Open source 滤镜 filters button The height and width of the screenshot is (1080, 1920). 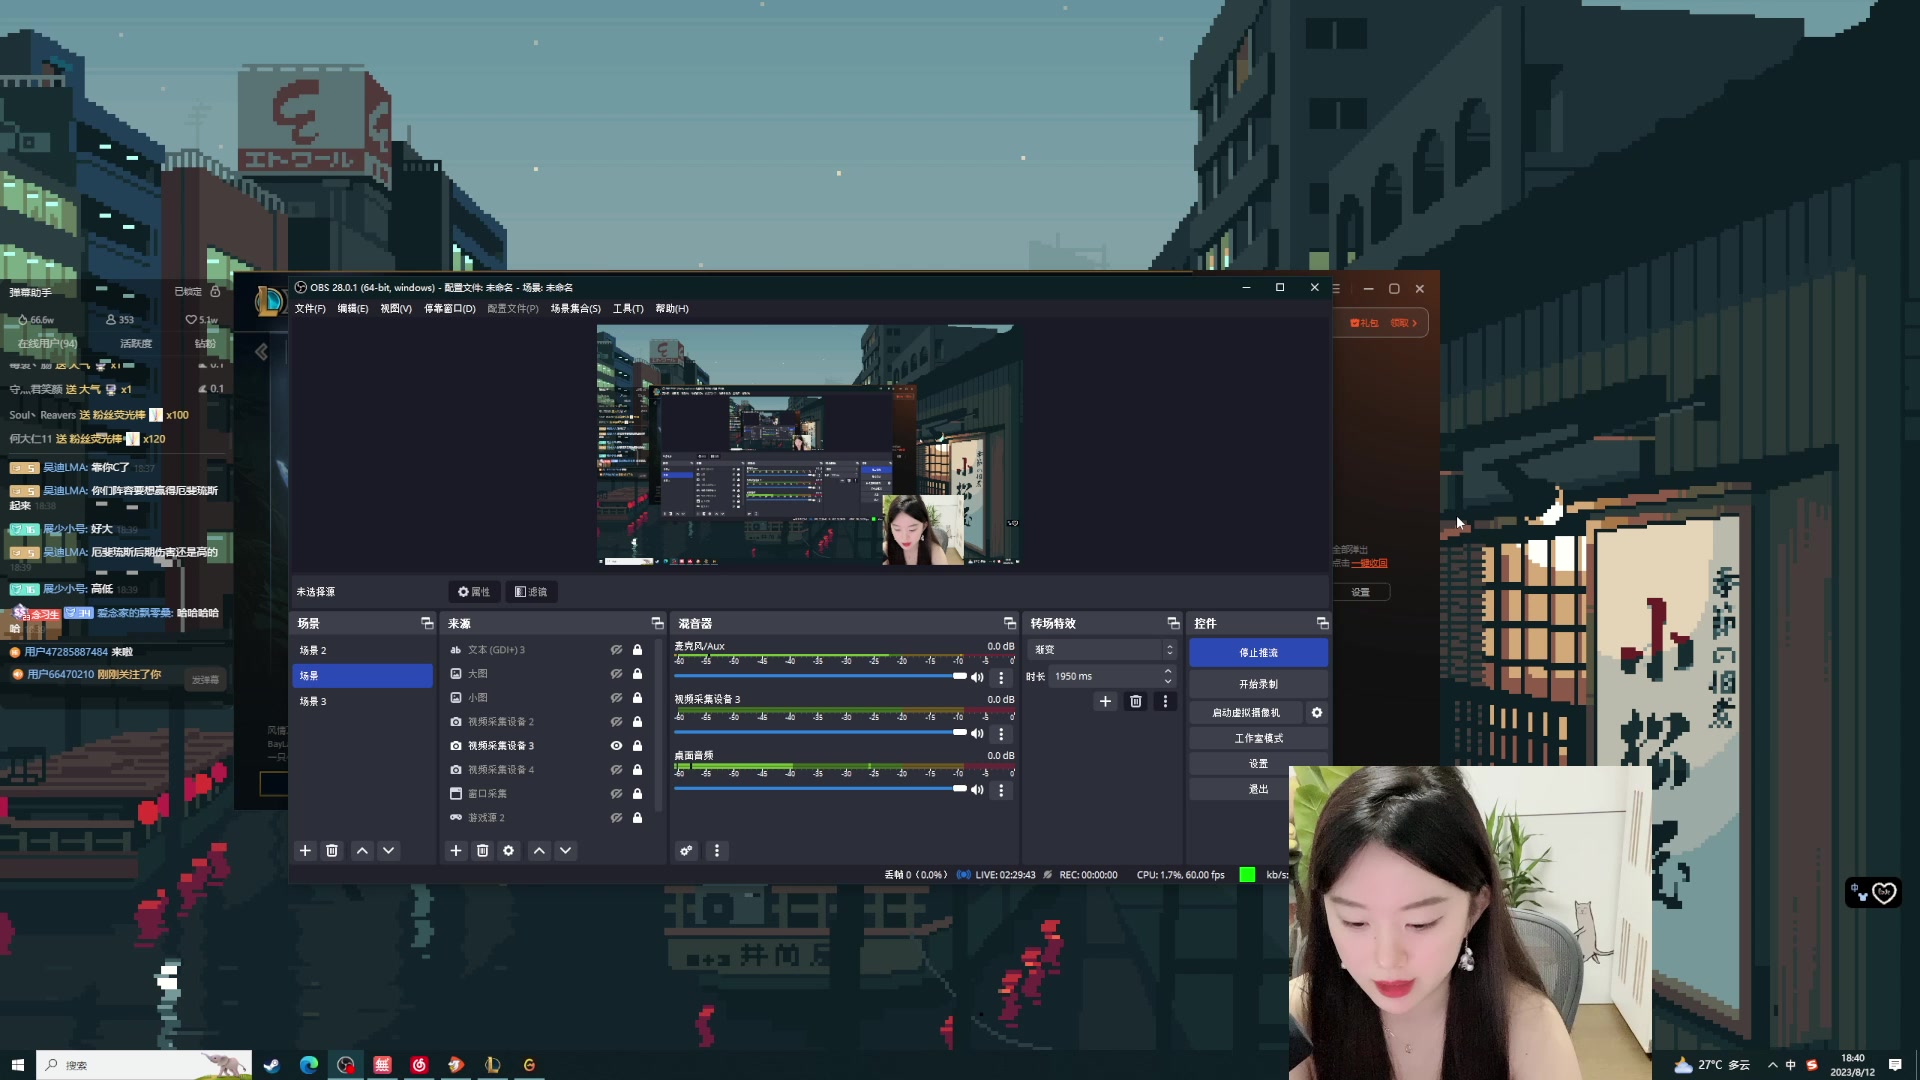(x=531, y=592)
